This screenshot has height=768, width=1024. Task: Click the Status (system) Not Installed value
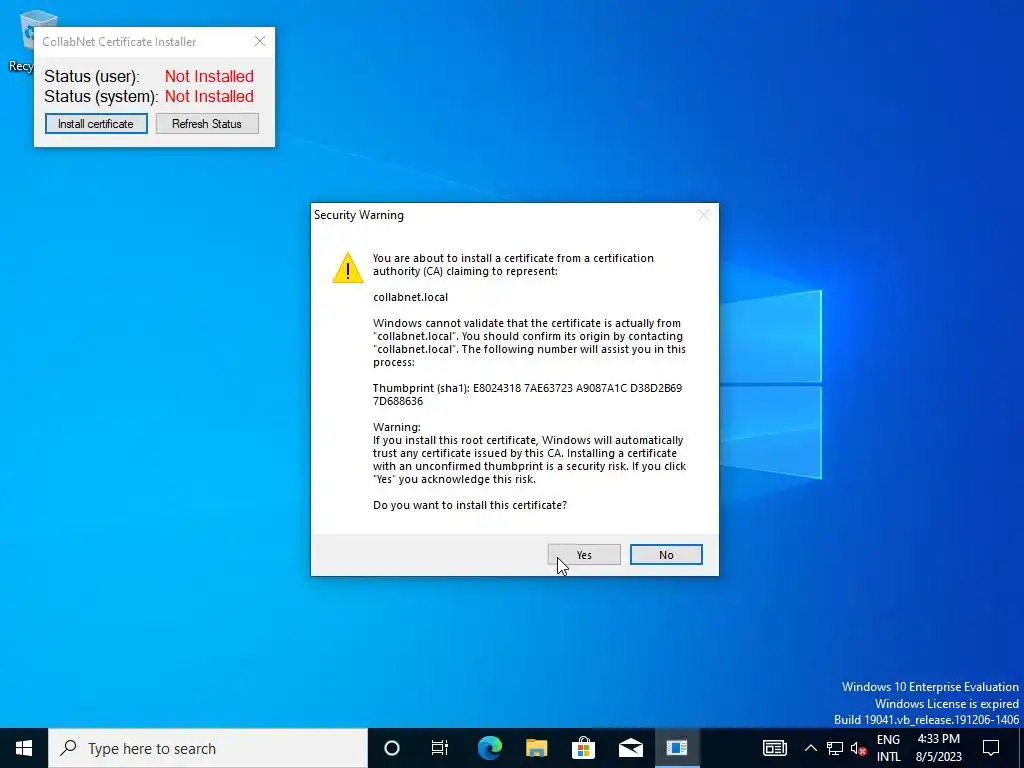click(209, 97)
